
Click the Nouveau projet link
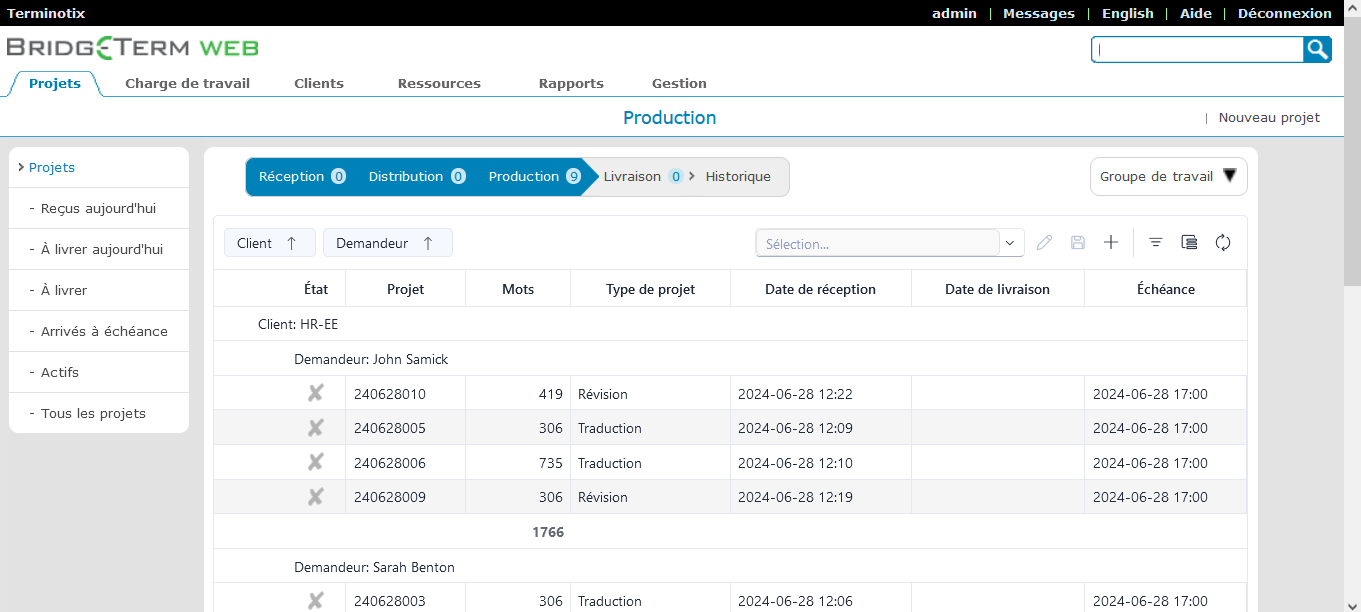click(x=1268, y=117)
